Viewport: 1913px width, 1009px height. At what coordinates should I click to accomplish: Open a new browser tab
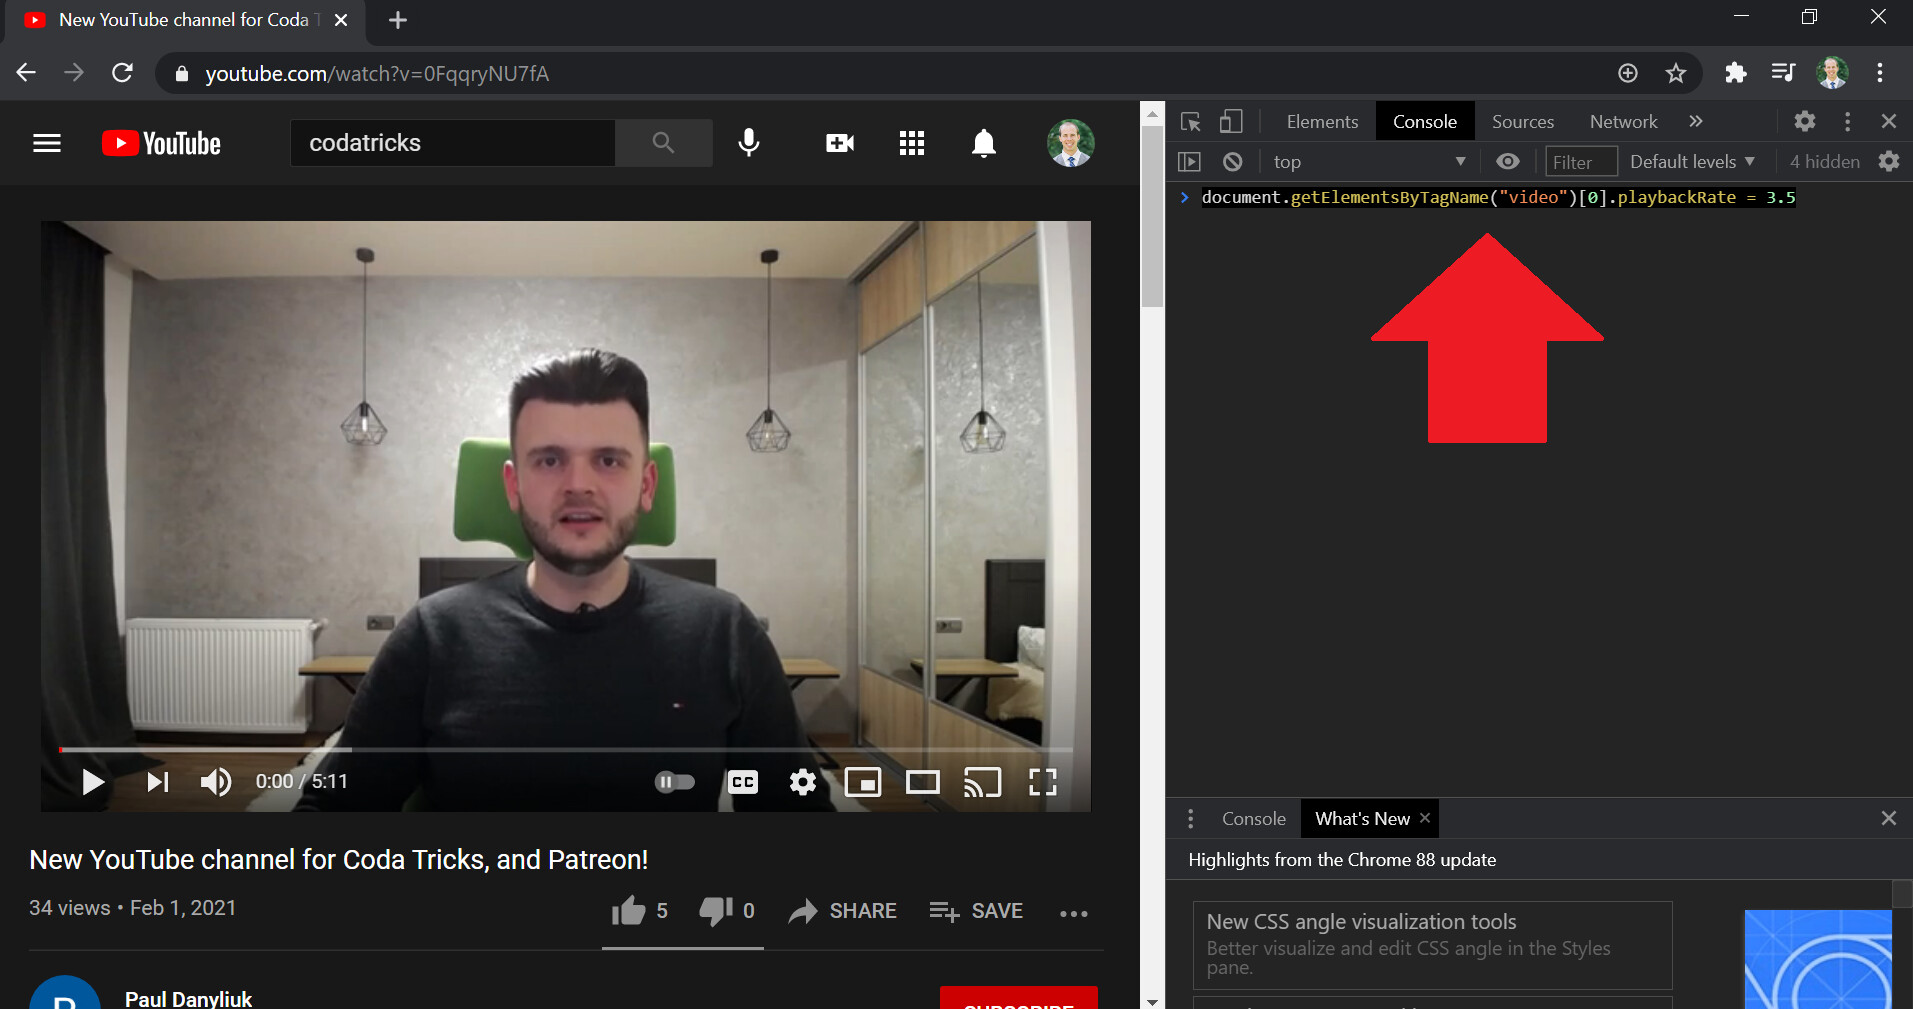(x=398, y=20)
